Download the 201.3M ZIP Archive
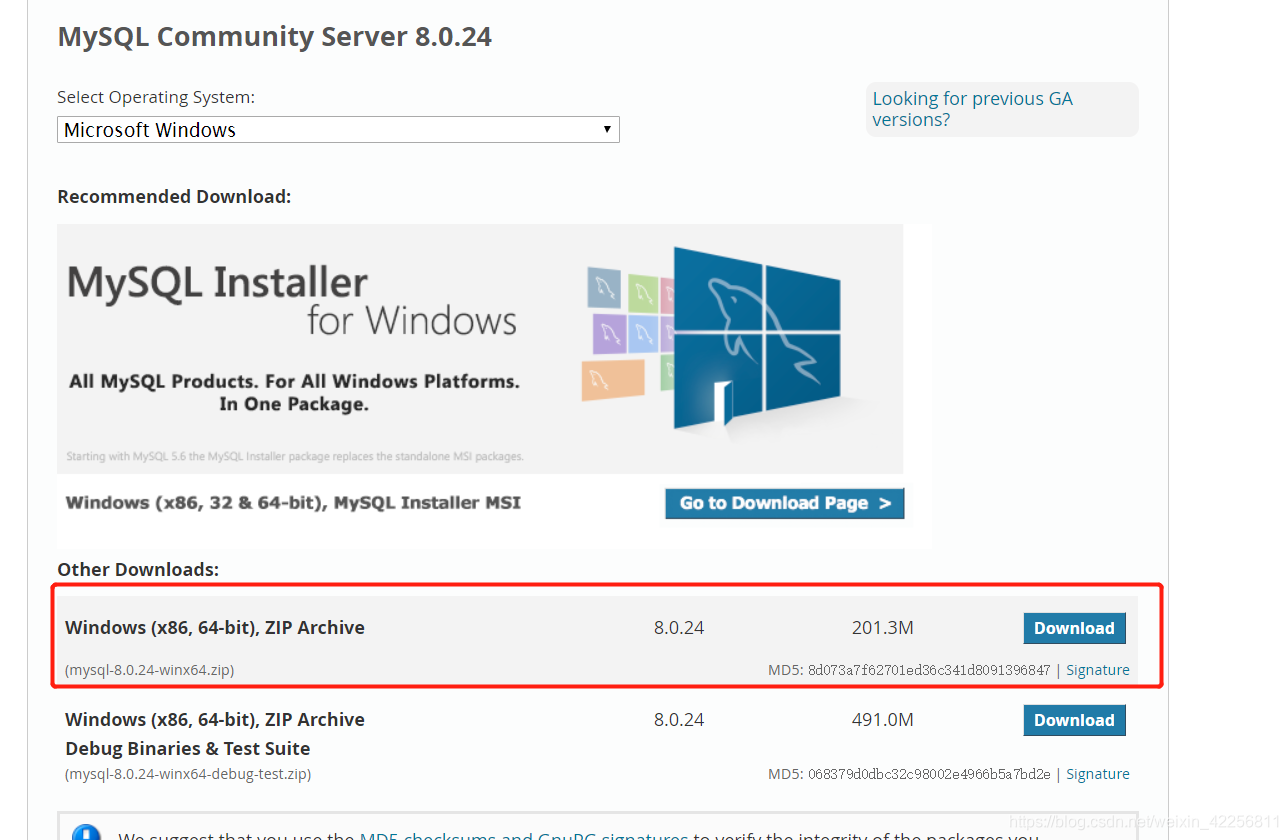This screenshot has width=1288, height=840. point(1074,628)
